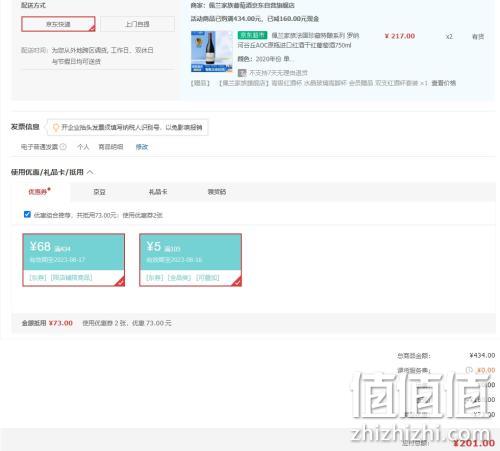The width and height of the screenshot is (500, 451).
Task: Toggle the recommended coupon combination checkbox
Action: click(x=27, y=214)
